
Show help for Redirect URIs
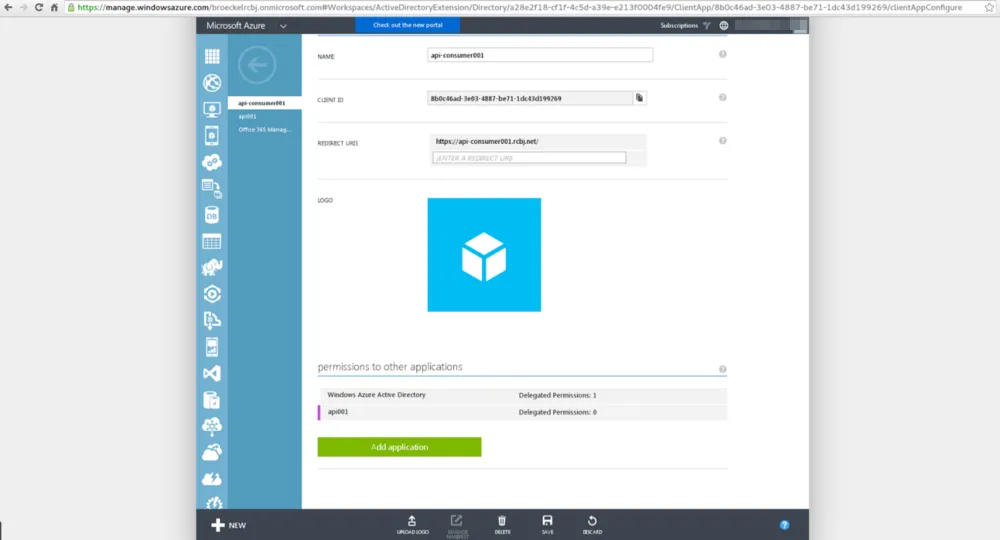click(x=723, y=141)
